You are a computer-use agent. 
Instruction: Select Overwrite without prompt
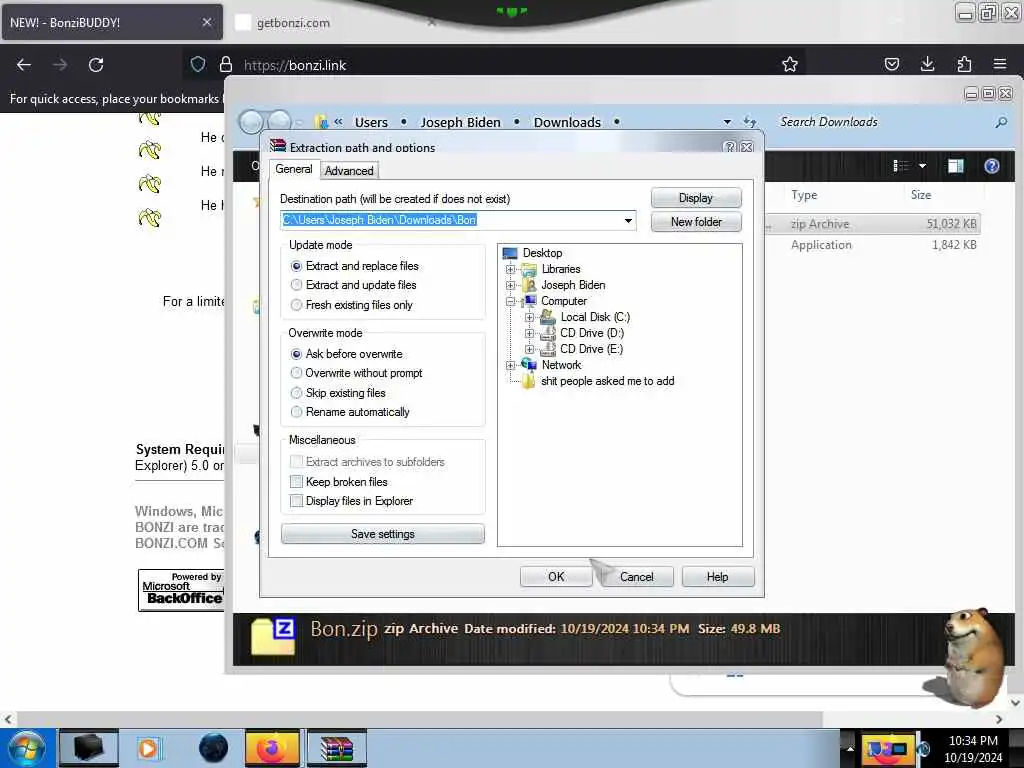(x=296, y=373)
